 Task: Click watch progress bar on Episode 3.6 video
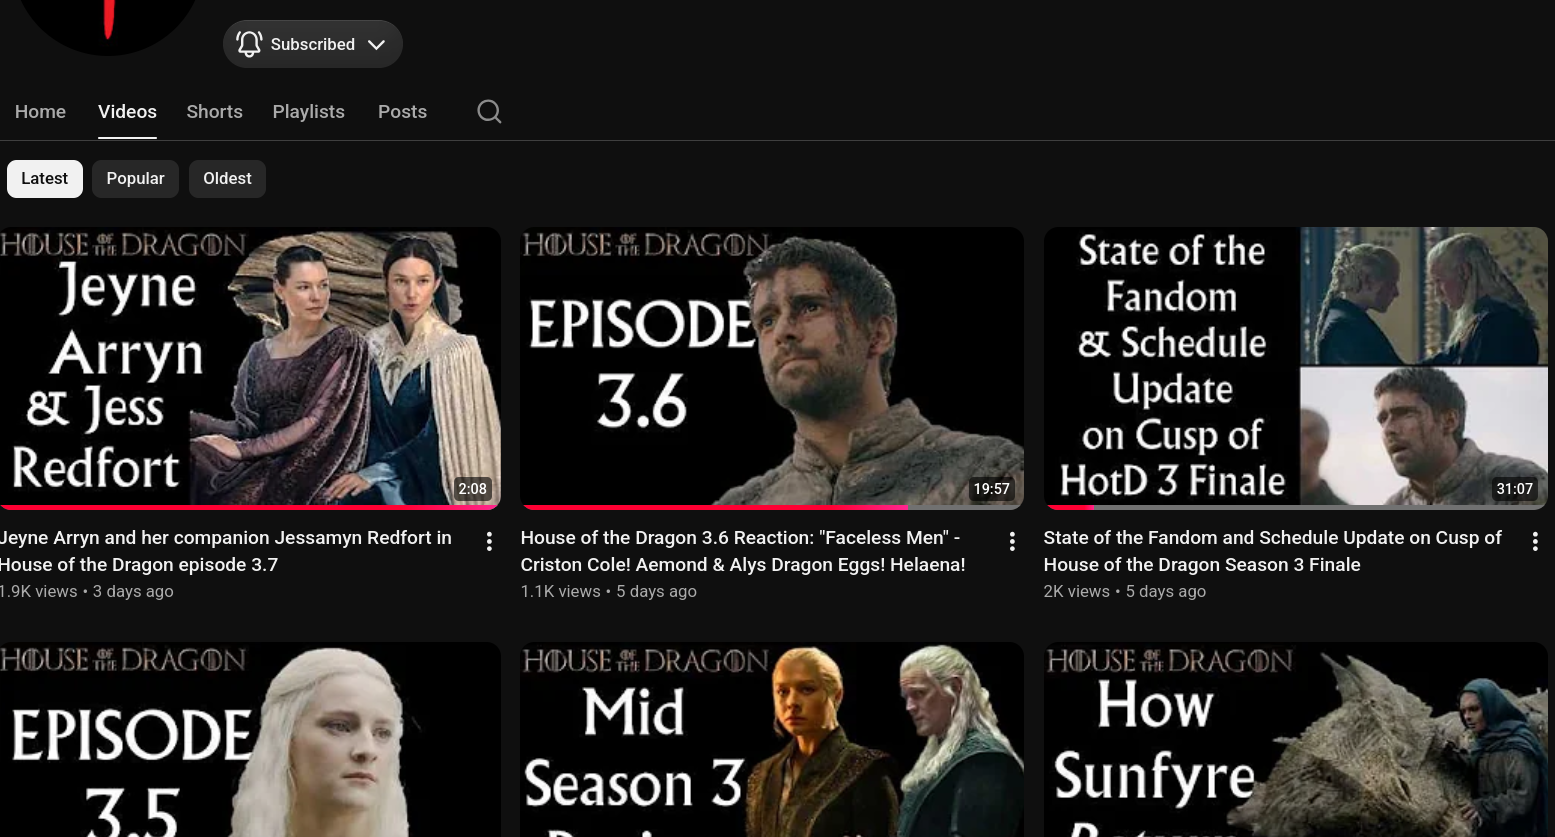point(772,507)
